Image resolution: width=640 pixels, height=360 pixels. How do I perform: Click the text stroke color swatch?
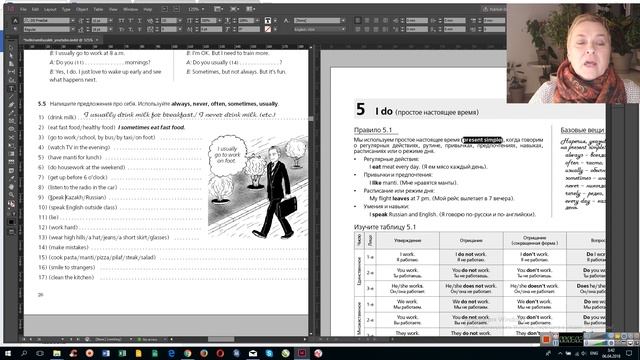[268, 29]
